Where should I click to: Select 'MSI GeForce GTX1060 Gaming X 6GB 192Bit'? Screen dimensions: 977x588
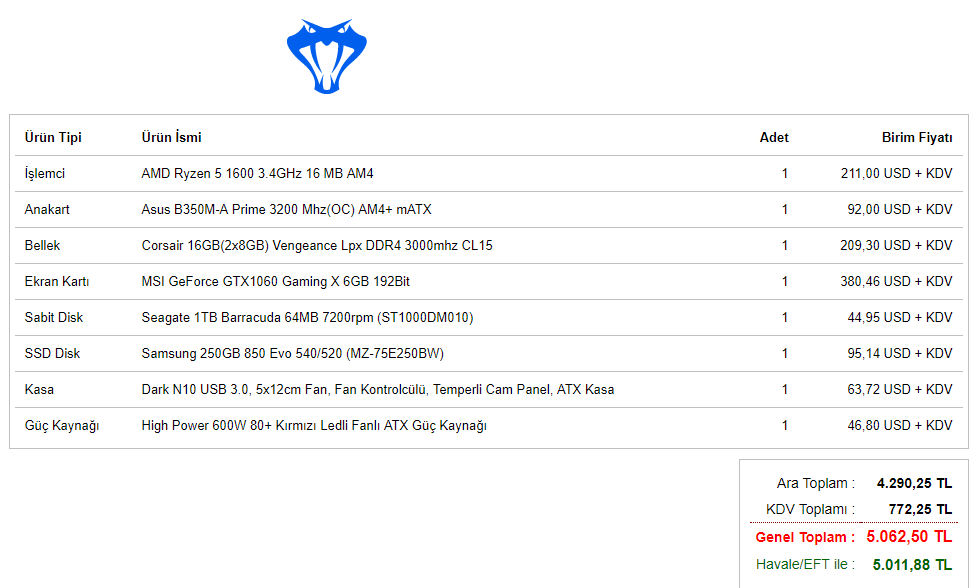click(x=275, y=282)
